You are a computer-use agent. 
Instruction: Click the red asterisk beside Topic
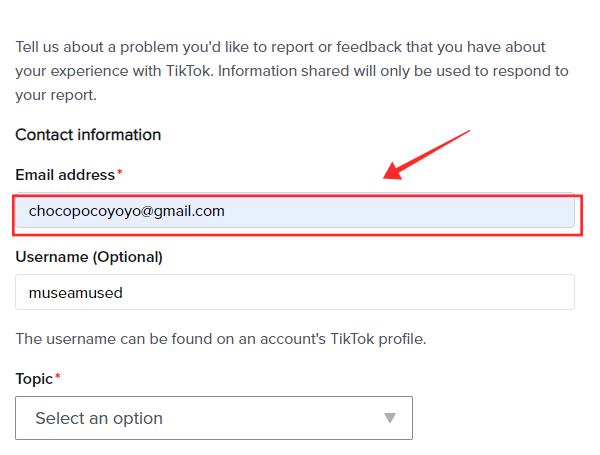pos(58,378)
